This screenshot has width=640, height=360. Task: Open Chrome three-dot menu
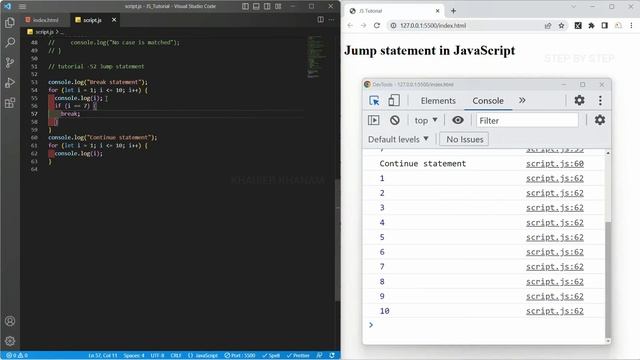click(631, 25)
